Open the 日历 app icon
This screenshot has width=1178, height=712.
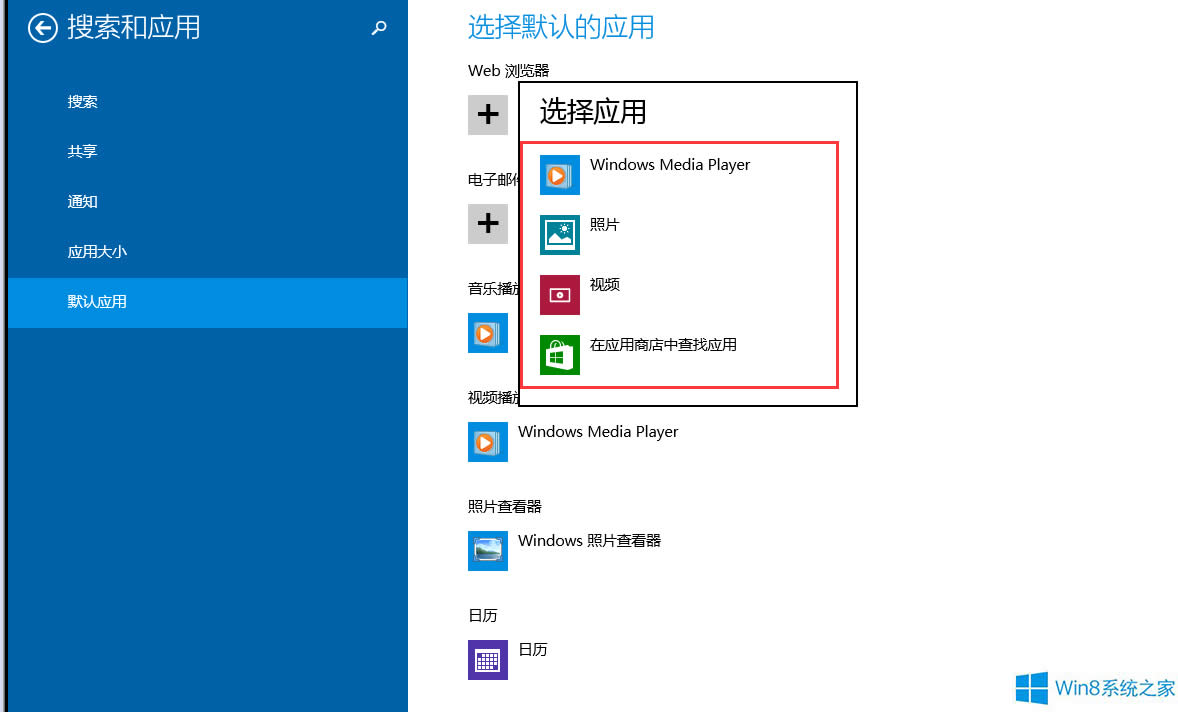pyautogui.click(x=487, y=660)
